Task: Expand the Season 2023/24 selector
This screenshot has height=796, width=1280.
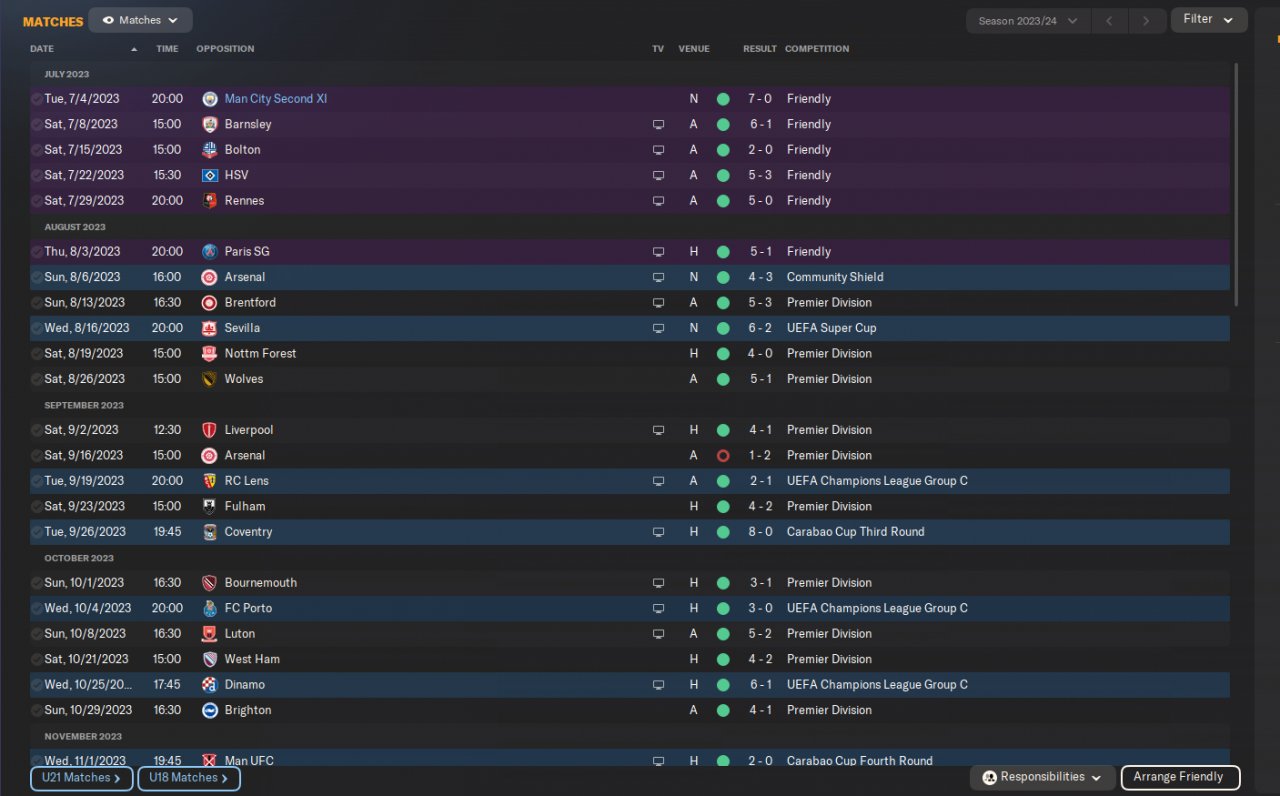Action: [x=1027, y=21]
